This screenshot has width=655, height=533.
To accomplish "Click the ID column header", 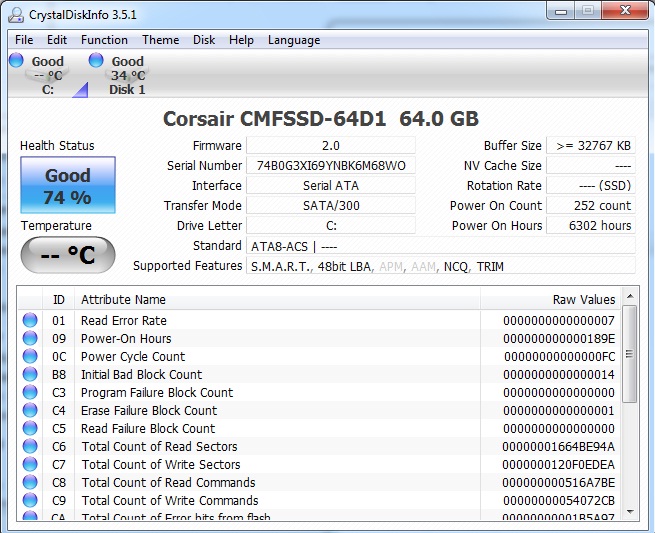I will click(x=58, y=299).
